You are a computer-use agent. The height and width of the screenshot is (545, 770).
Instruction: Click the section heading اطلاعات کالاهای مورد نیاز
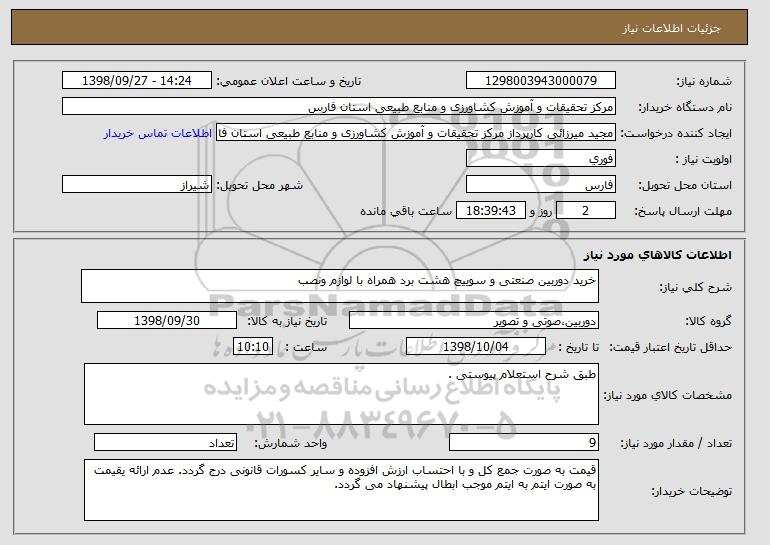coord(658,255)
